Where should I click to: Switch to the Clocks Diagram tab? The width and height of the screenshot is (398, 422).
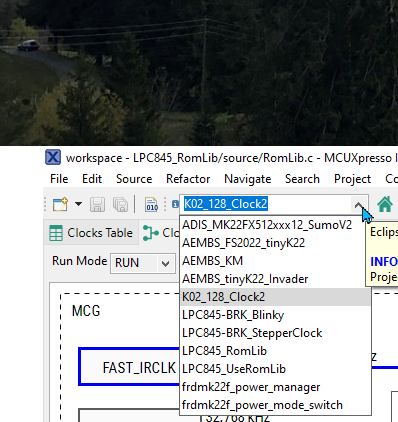click(x=160, y=233)
